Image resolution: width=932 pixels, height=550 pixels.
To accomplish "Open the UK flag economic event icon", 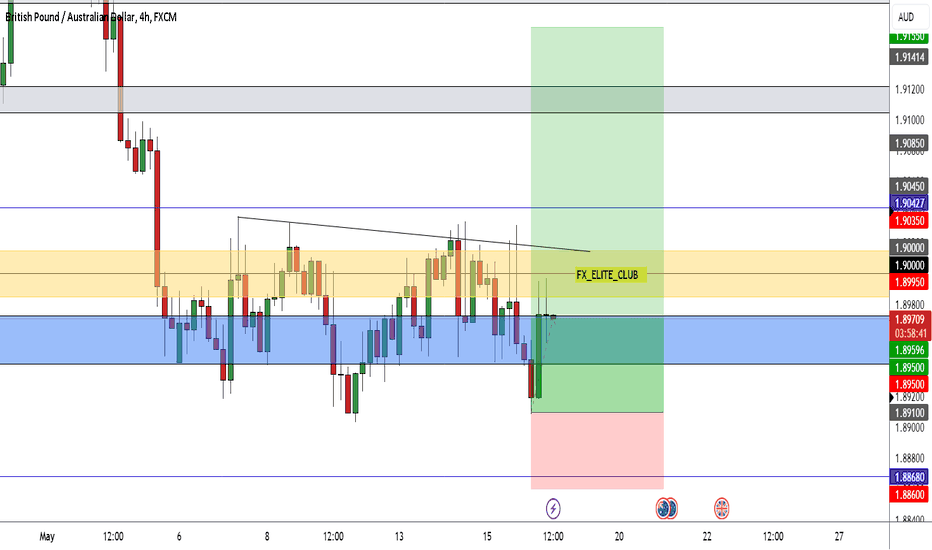I will pyautogui.click(x=721, y=508).
